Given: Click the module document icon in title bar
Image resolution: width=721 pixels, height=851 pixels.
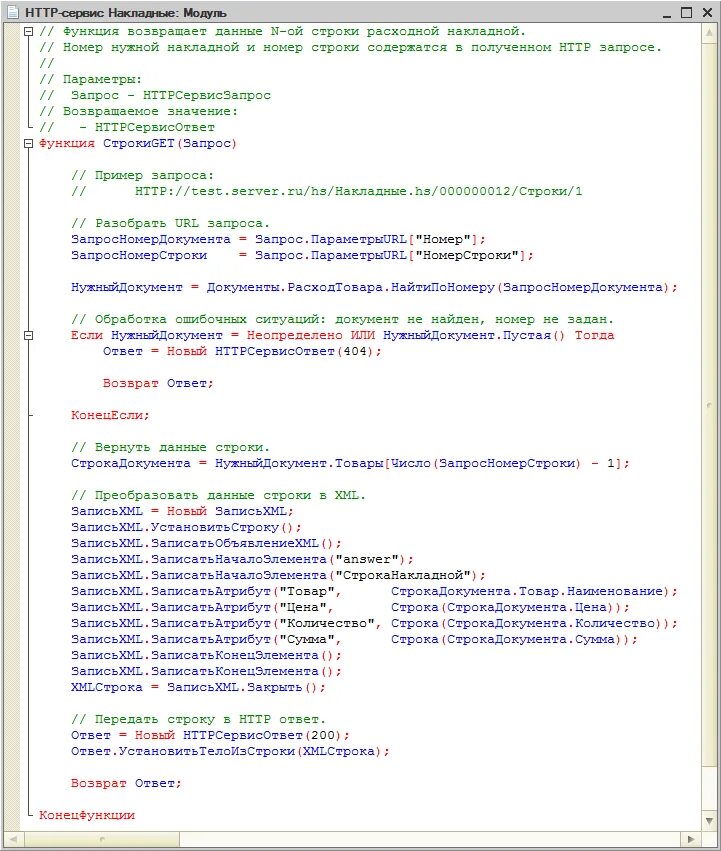Looking at the screenshot, I should 12,12.
